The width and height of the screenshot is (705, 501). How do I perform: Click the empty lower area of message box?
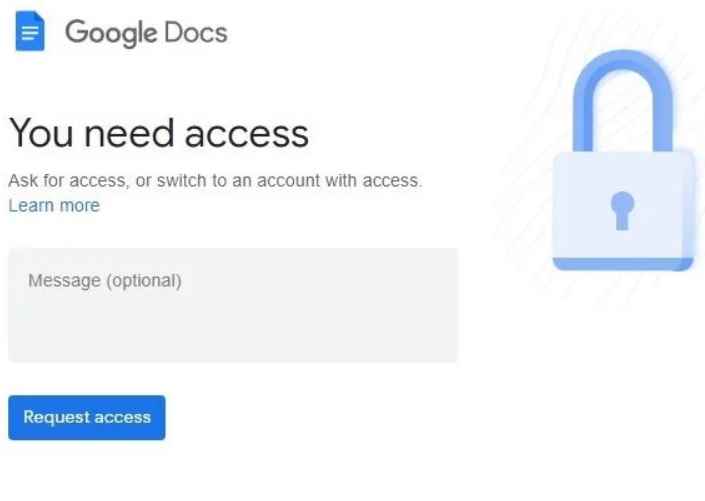pos(233,331)
